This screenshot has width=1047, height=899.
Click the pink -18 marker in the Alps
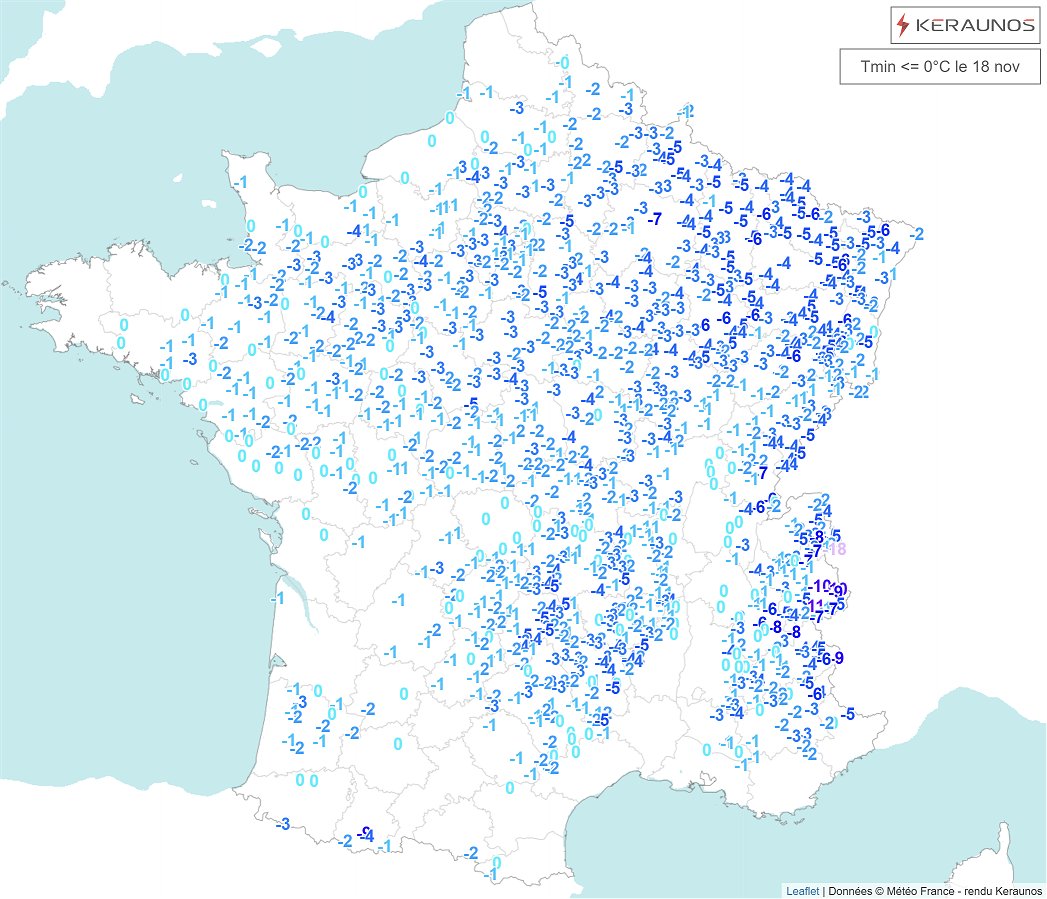point(838,548)
